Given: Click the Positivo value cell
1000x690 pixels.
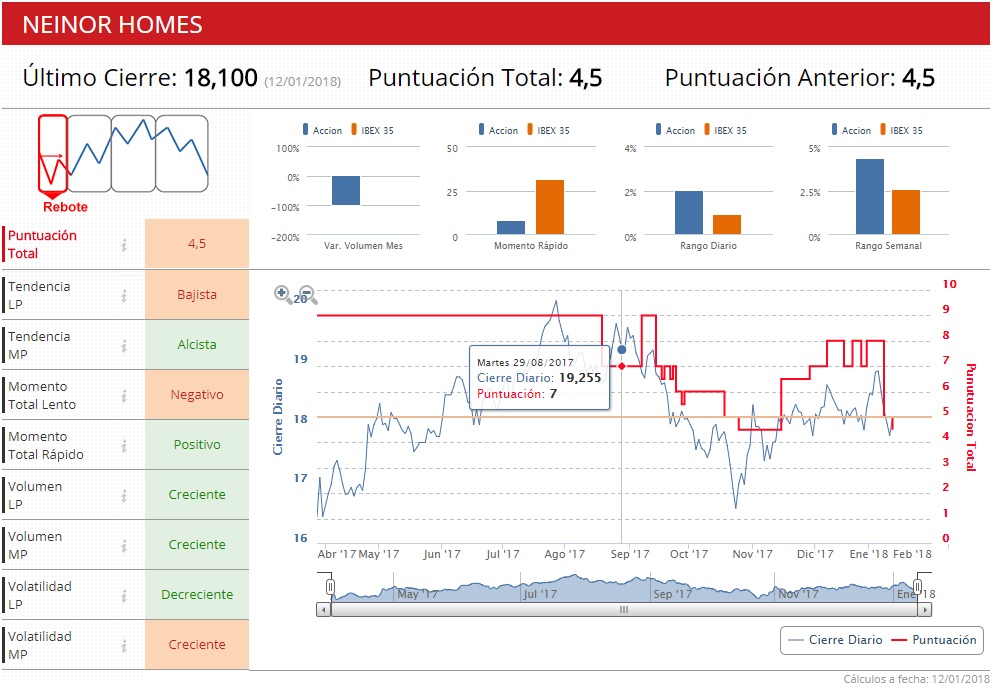Looking at the screenshot, I should point(197,444).
